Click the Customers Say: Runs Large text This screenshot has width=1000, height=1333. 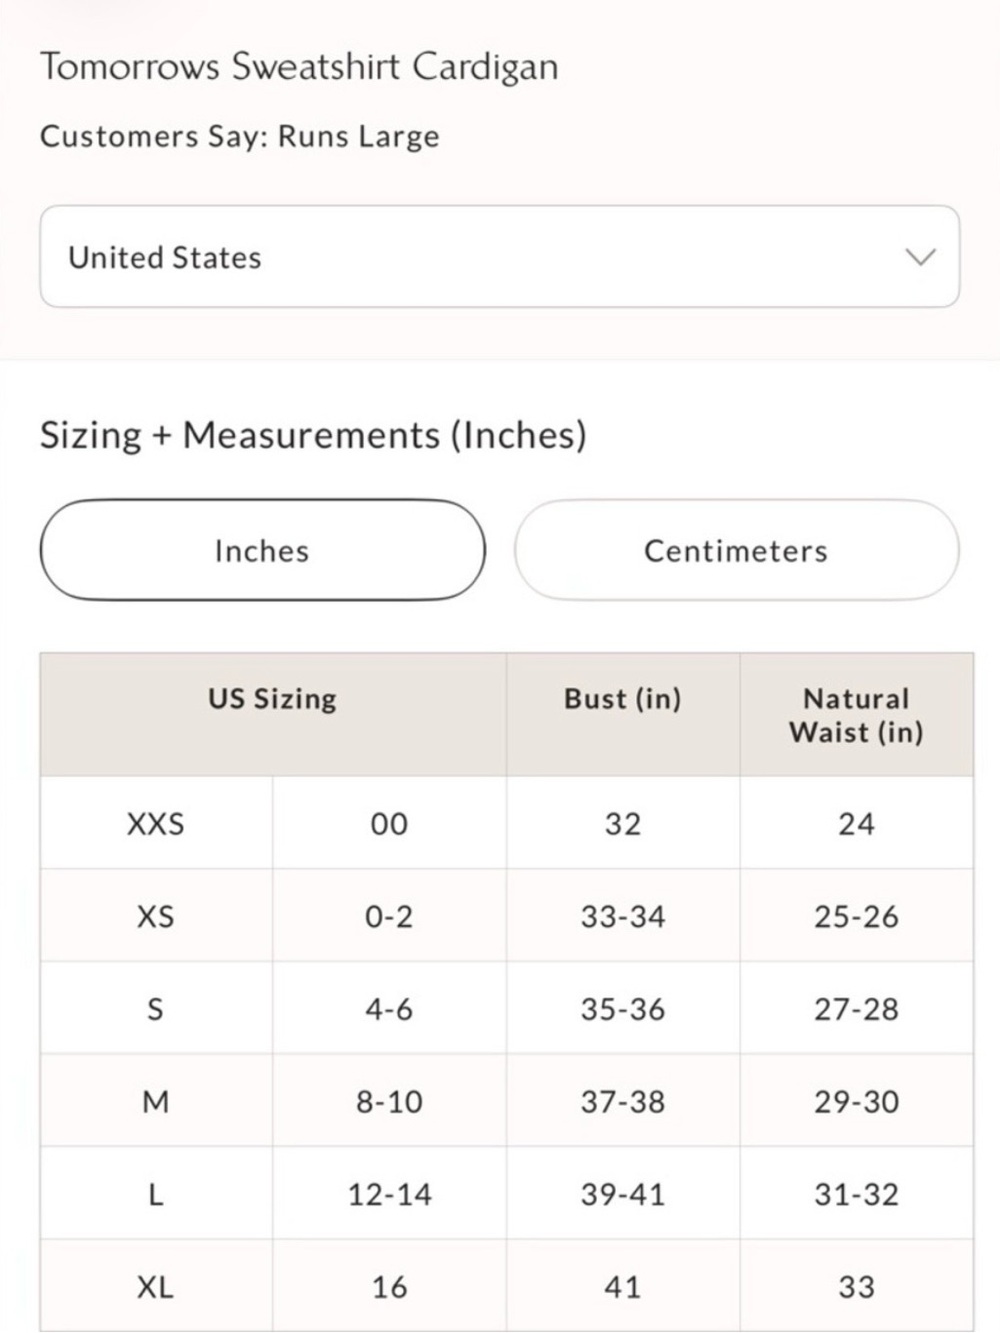coord(240,136)
